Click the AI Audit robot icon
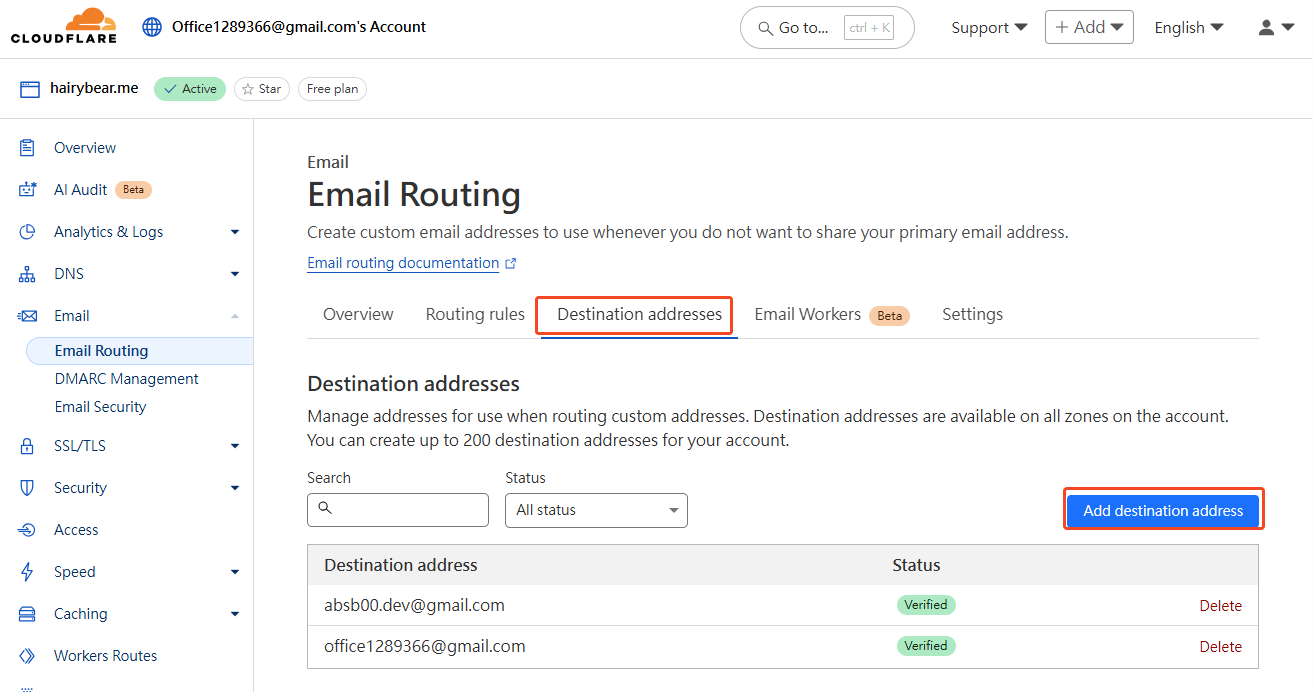Screen dimensions: 1313x692 [28, 190]
